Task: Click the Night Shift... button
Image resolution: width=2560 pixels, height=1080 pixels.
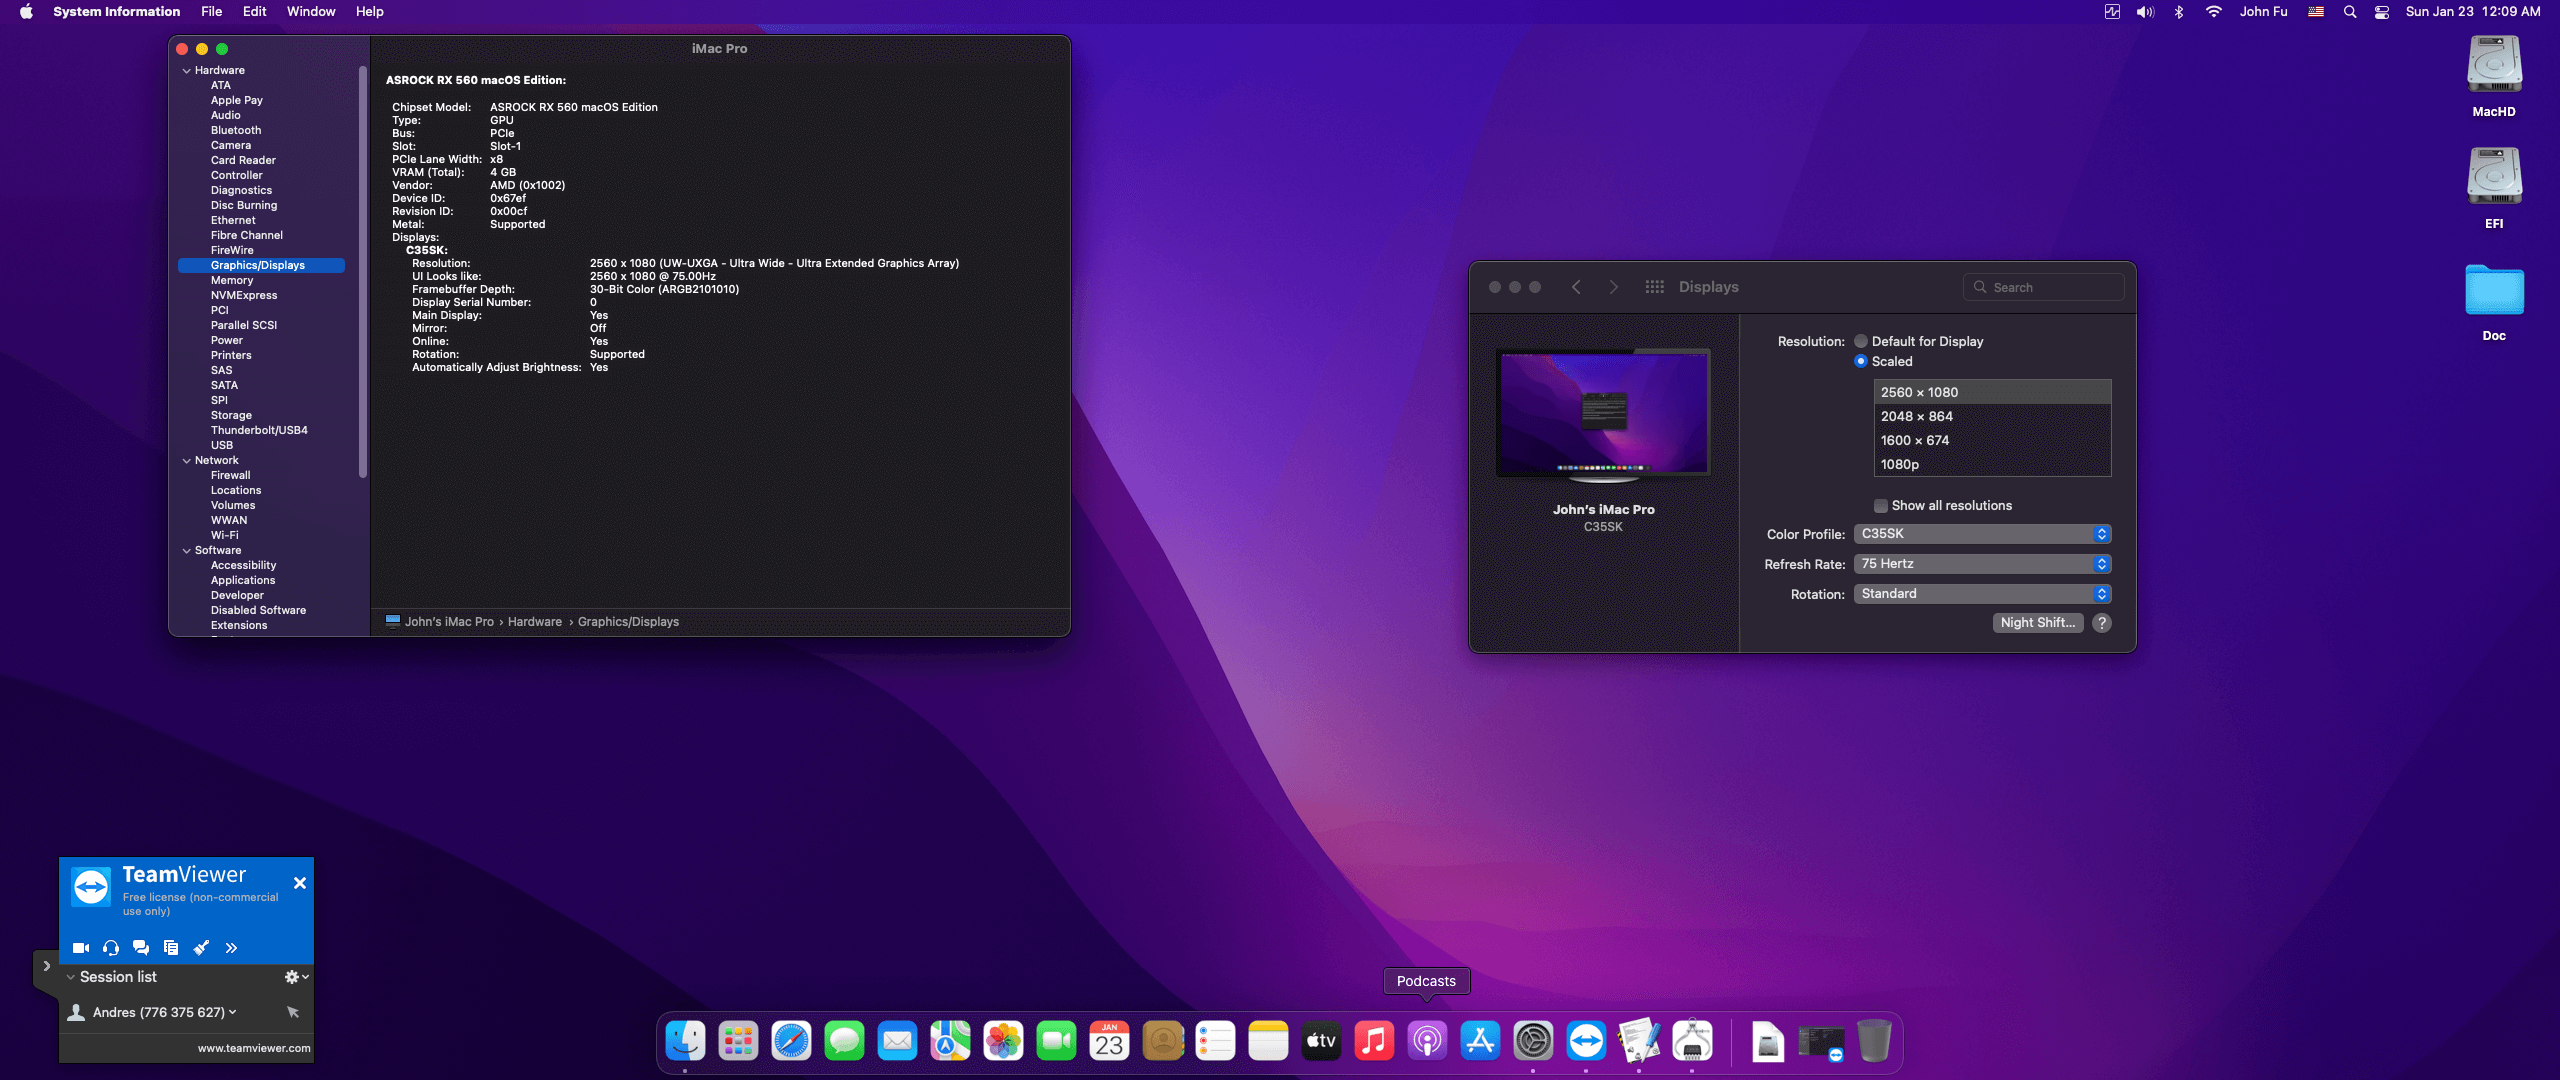Action: 2038,622
